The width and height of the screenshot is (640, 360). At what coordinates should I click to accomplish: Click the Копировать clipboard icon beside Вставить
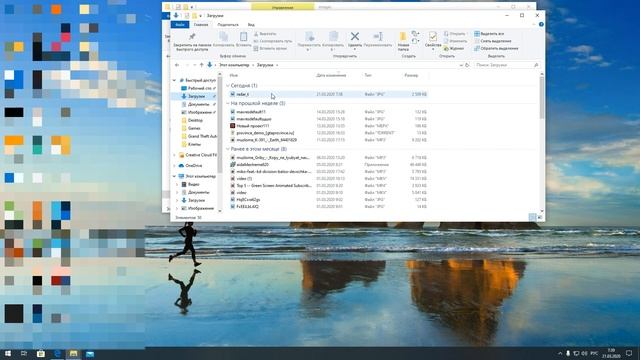point(224,36)
